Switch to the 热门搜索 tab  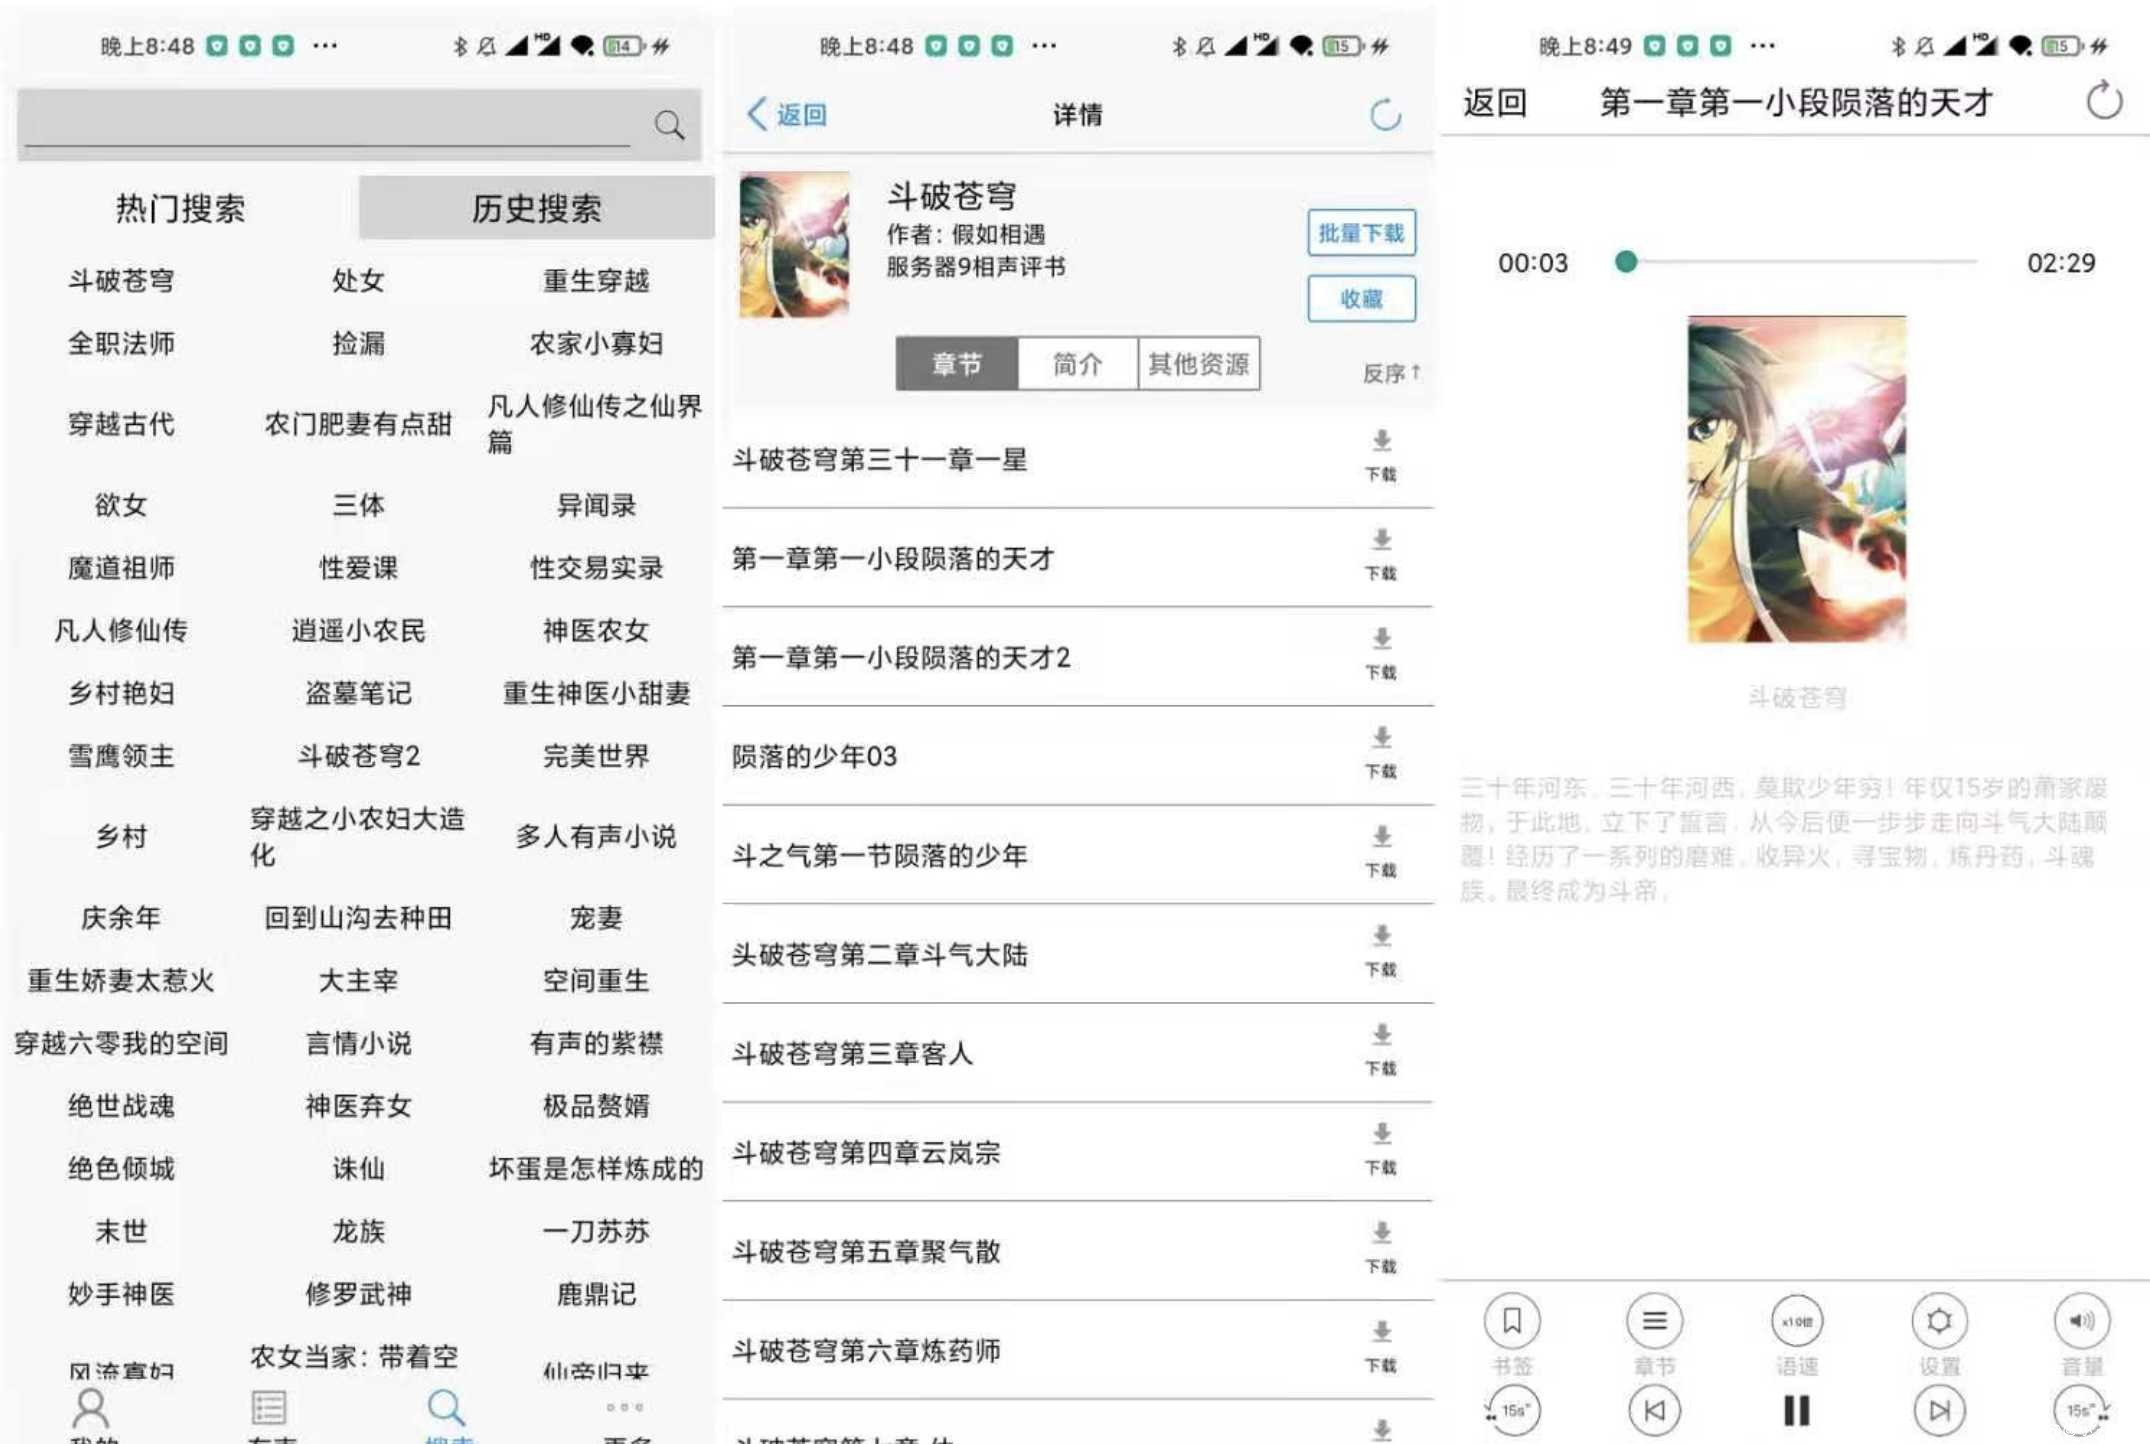(181, 208)
